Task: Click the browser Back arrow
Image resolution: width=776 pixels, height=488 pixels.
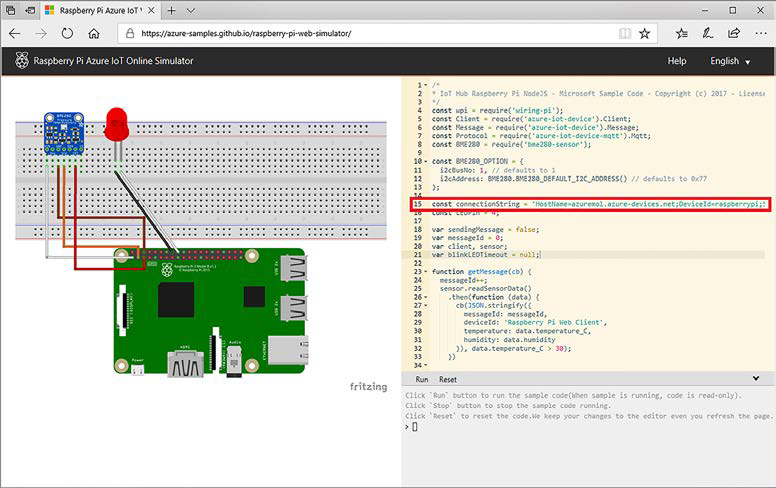Action: (x=15, y=33)
